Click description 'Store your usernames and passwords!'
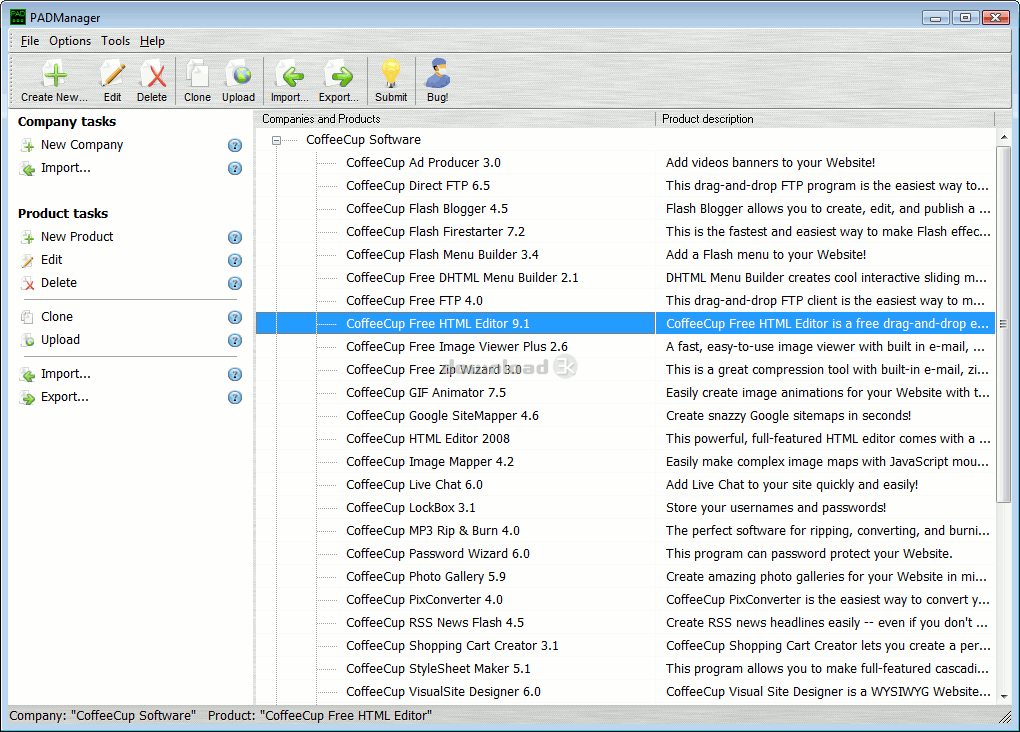1020x732 pixels. pyautogui.click(x=775, y=508)
